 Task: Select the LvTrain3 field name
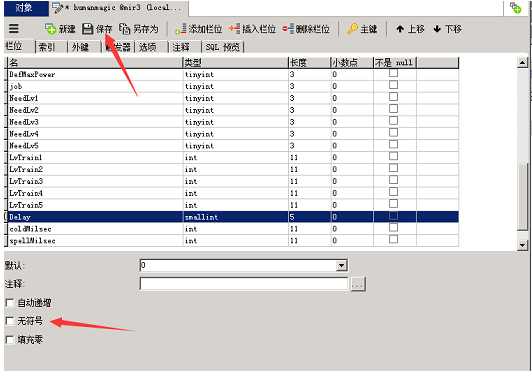point(26,181)
